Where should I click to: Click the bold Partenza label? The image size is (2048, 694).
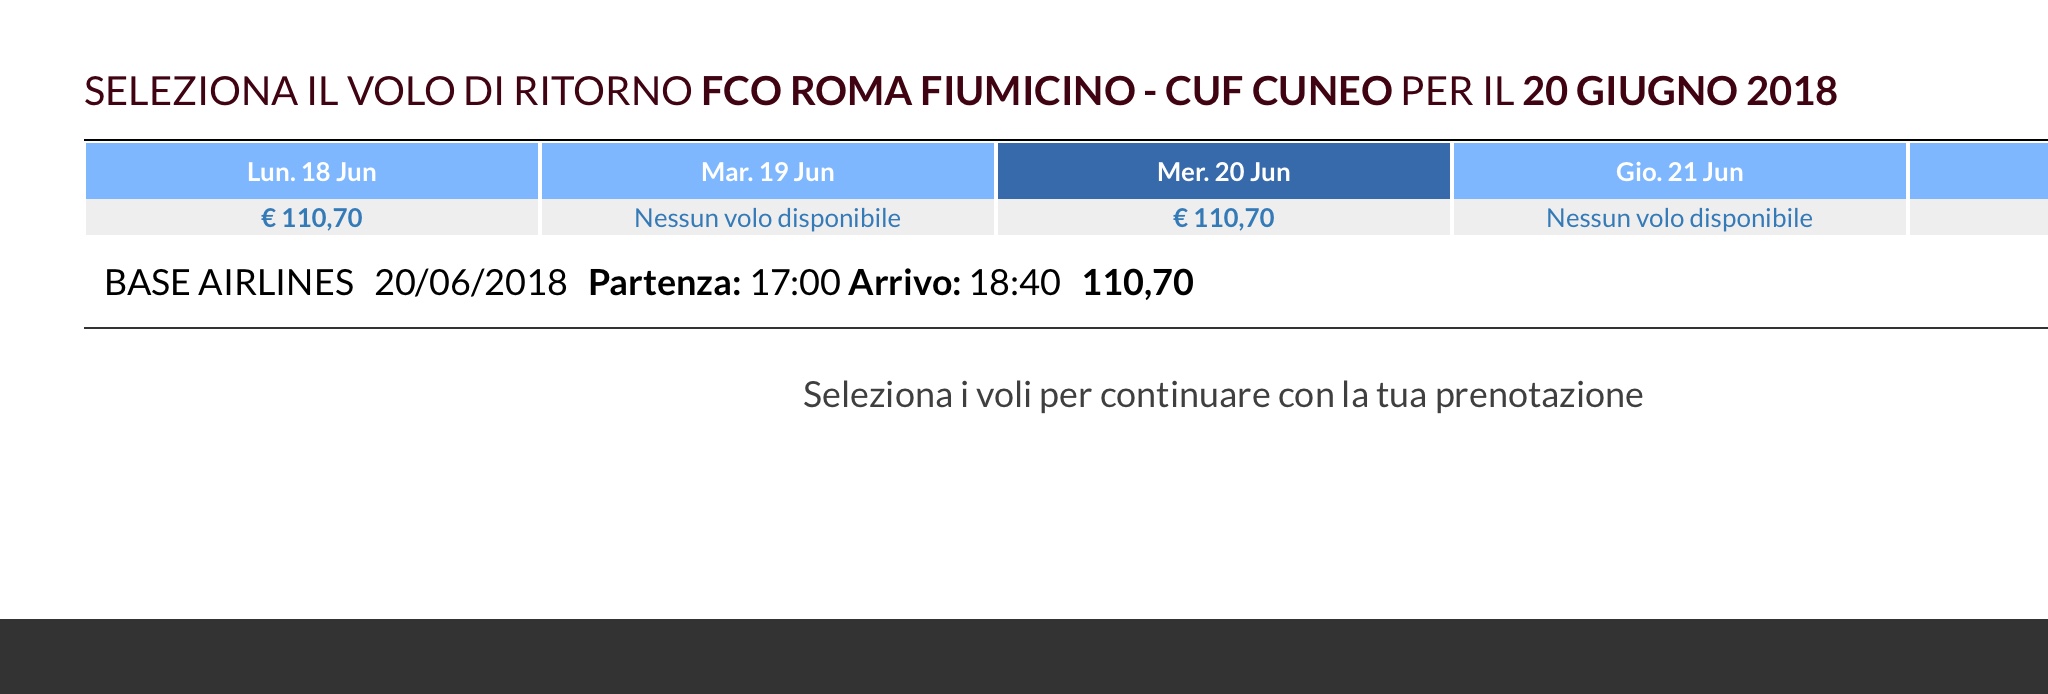click(664, 283)
